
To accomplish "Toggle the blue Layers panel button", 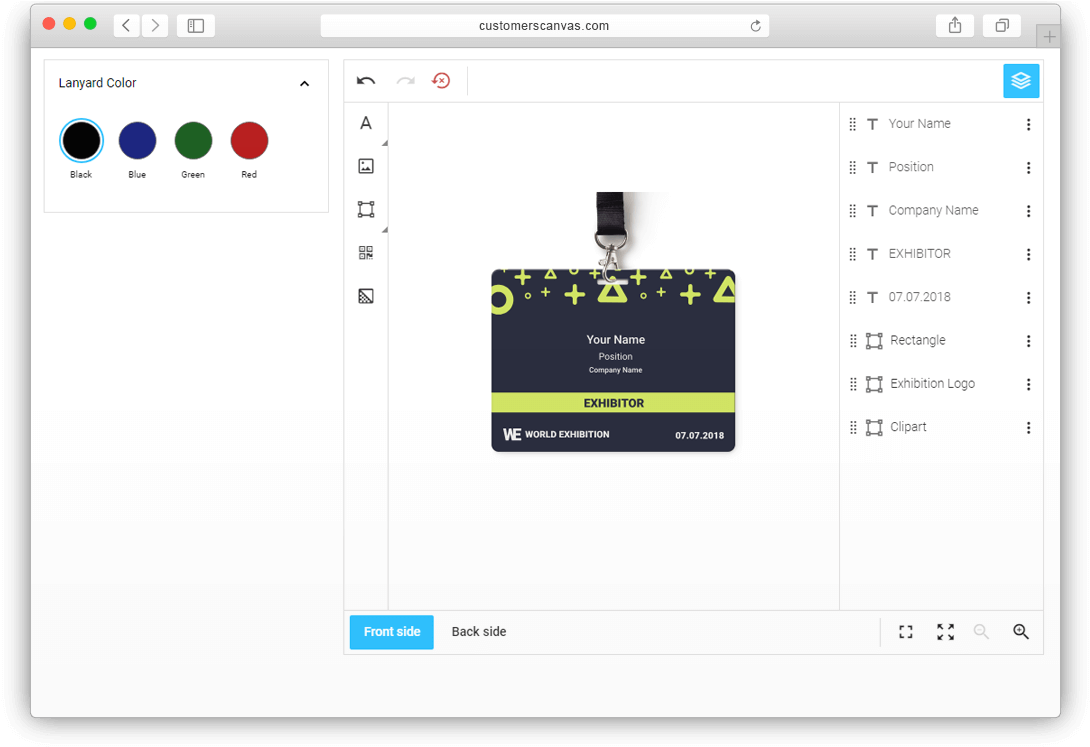I will click(1020, 81).
